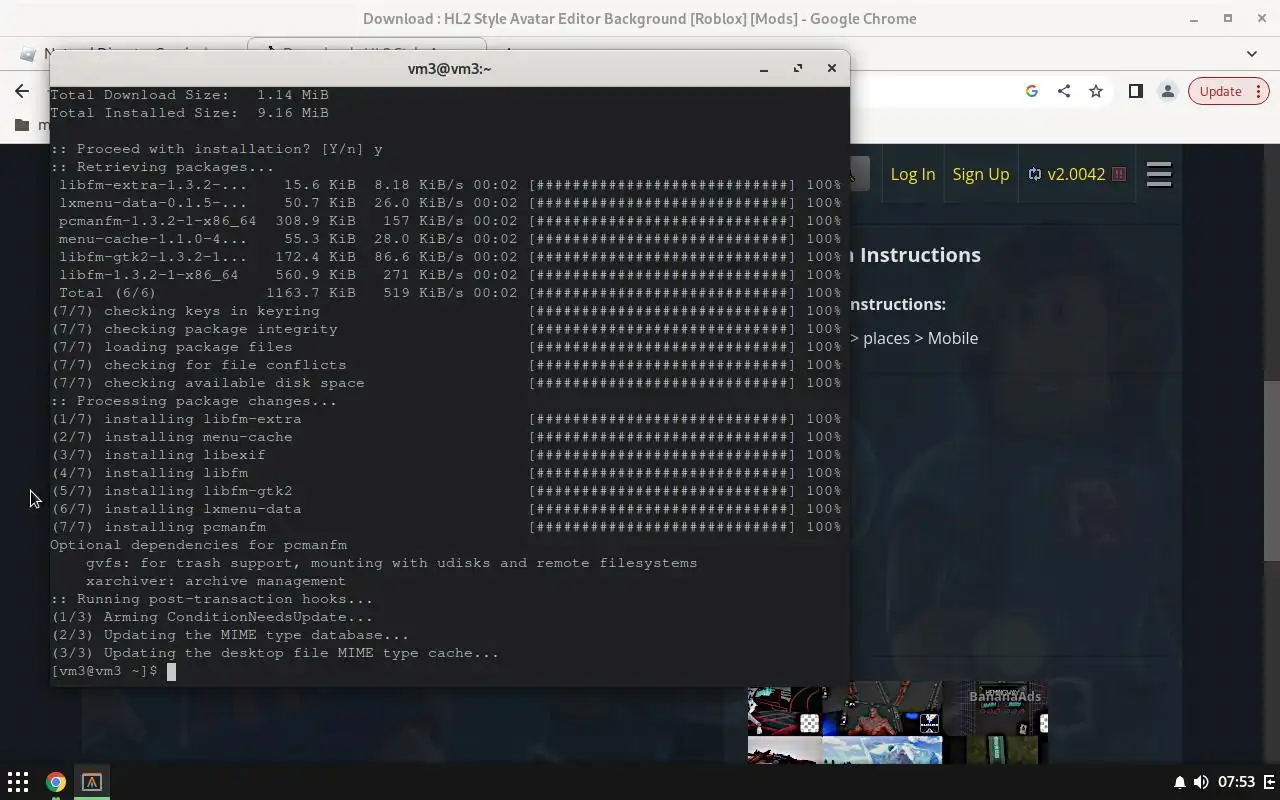Click the red alert icon after v2.0042
Image resolution: width=1280 pixels, height=800 pixels.
coord(1119,174)
